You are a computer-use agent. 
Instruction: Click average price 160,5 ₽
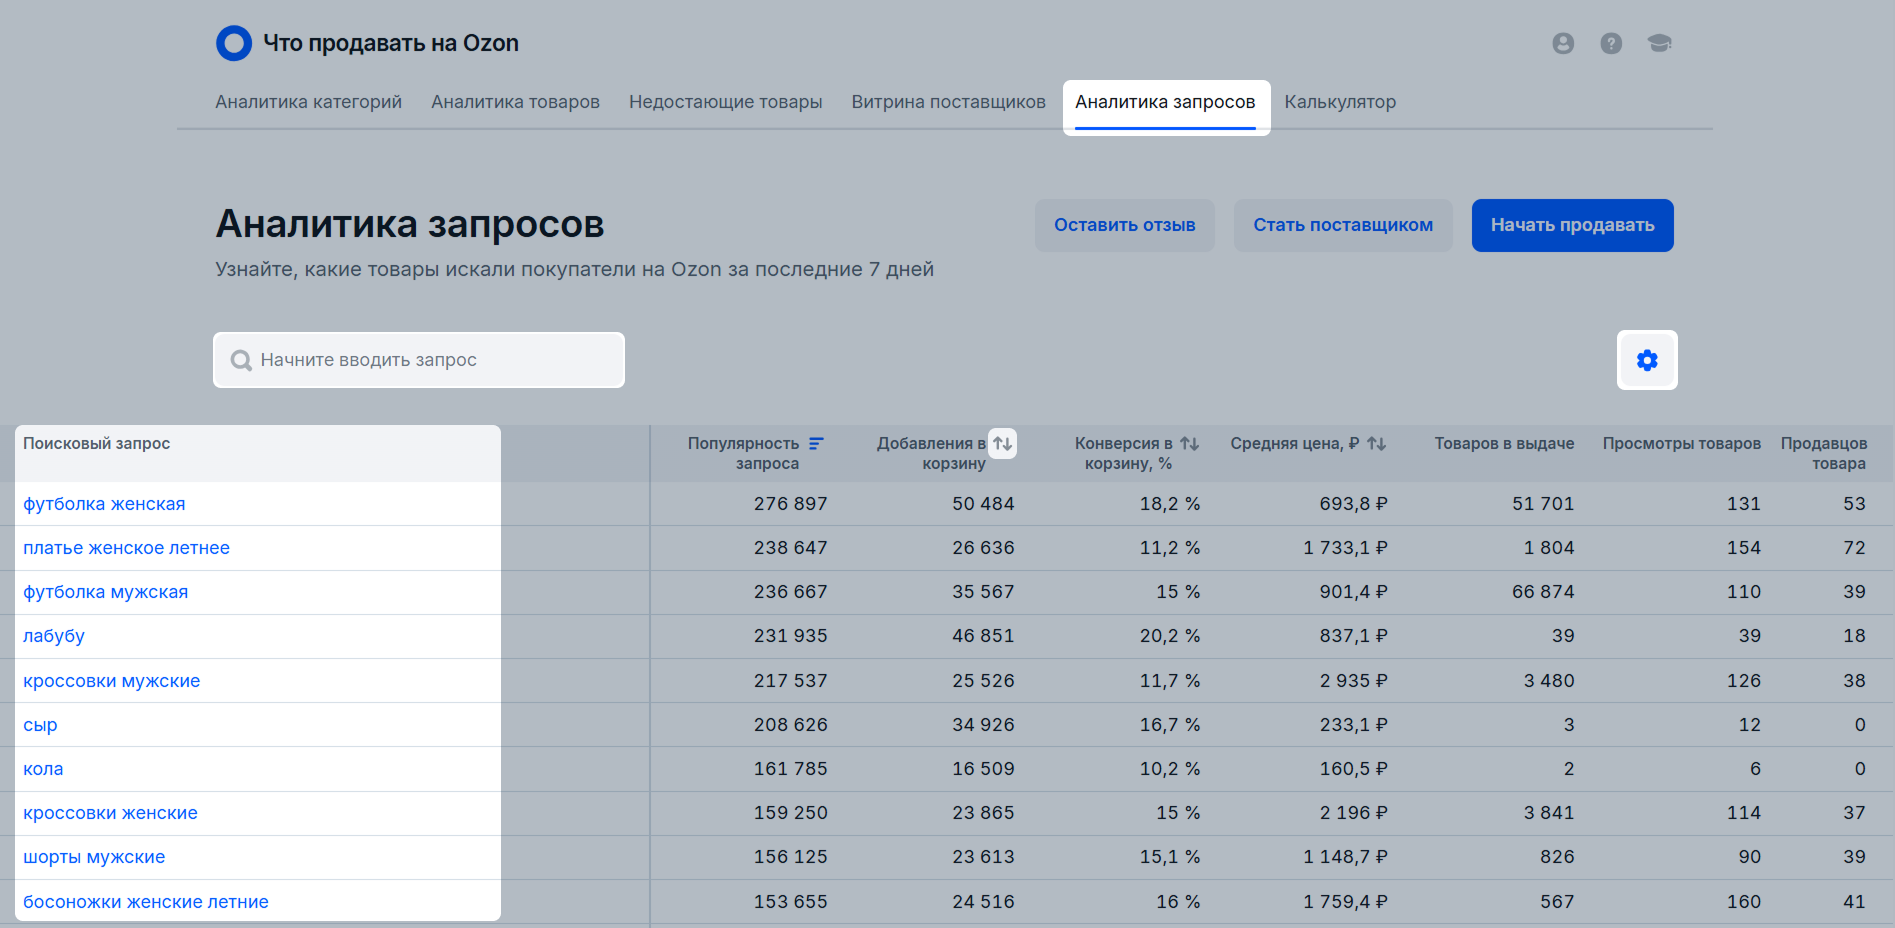pyautogui.click(x=1353, y=769)
